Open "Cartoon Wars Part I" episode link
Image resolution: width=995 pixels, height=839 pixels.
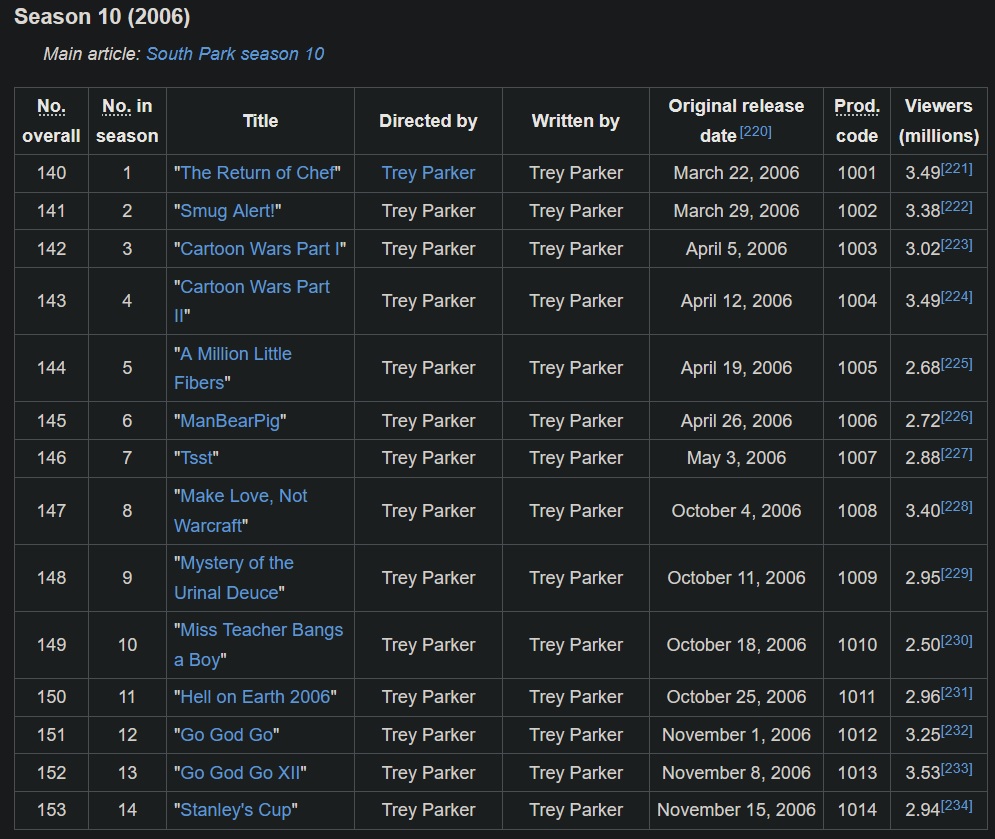click(x=260, y=249)
